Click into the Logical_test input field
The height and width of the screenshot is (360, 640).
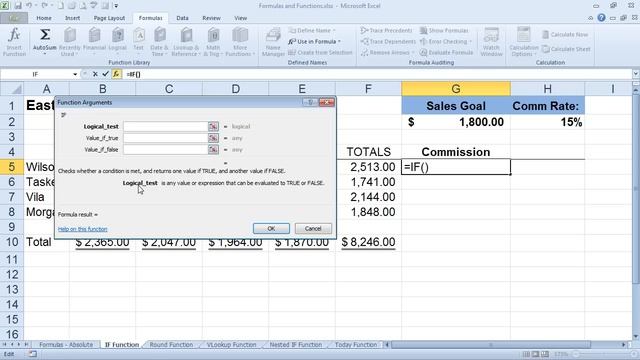click(x=166, y=127)
